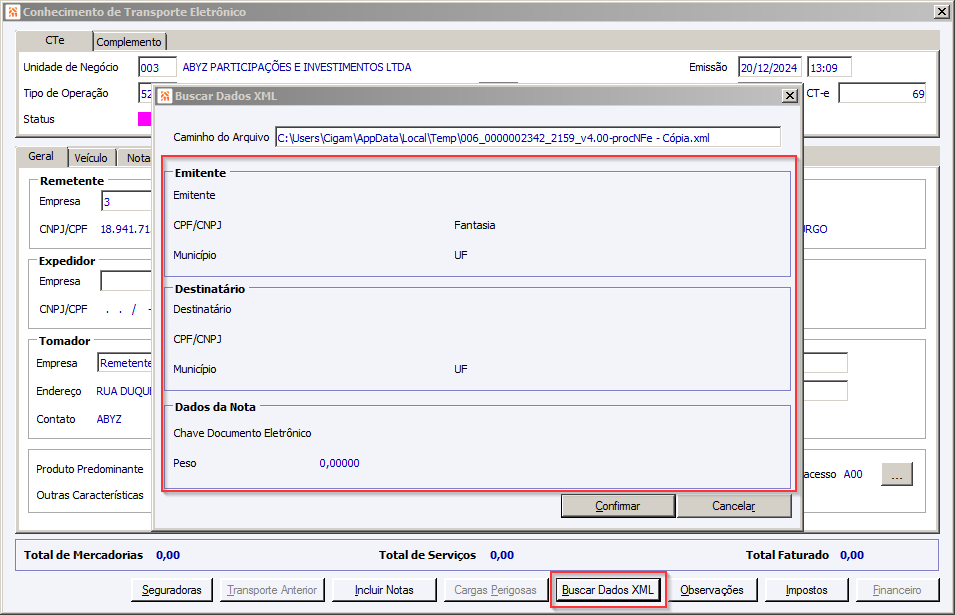The width and height of the screenshot is (955, 615).
Task: Click the Unidade de Negócio code field
Action: click(x=157, y=68)
